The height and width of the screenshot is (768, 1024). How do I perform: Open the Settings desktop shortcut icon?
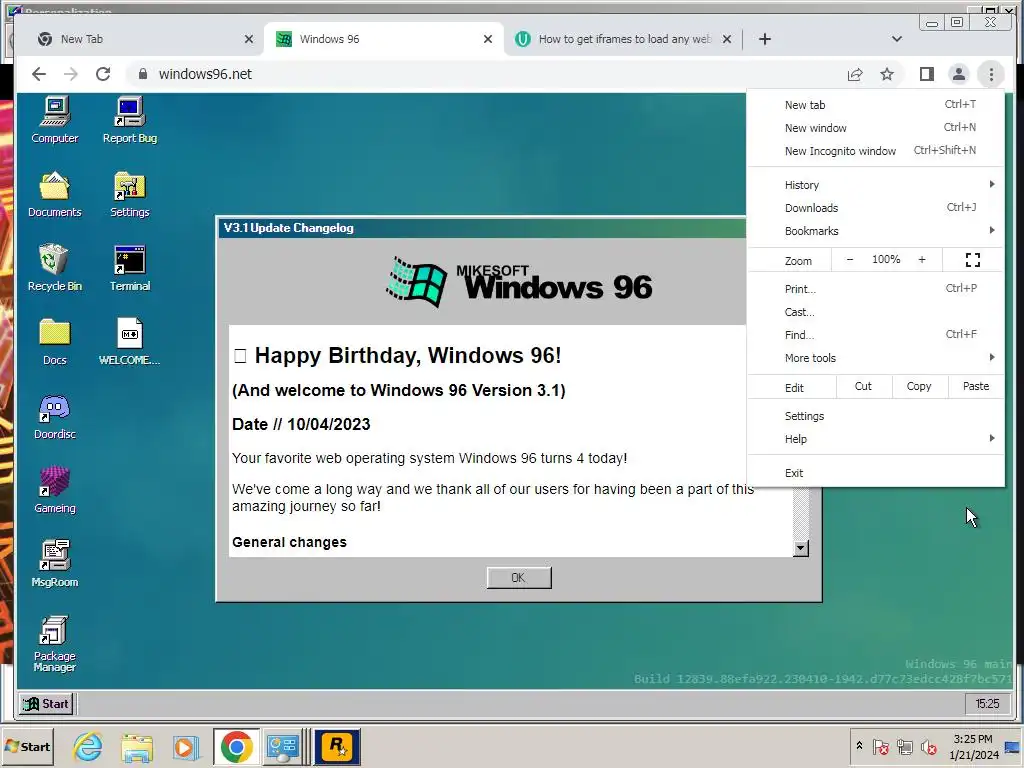pyautogui.click(x=129, y=194)
